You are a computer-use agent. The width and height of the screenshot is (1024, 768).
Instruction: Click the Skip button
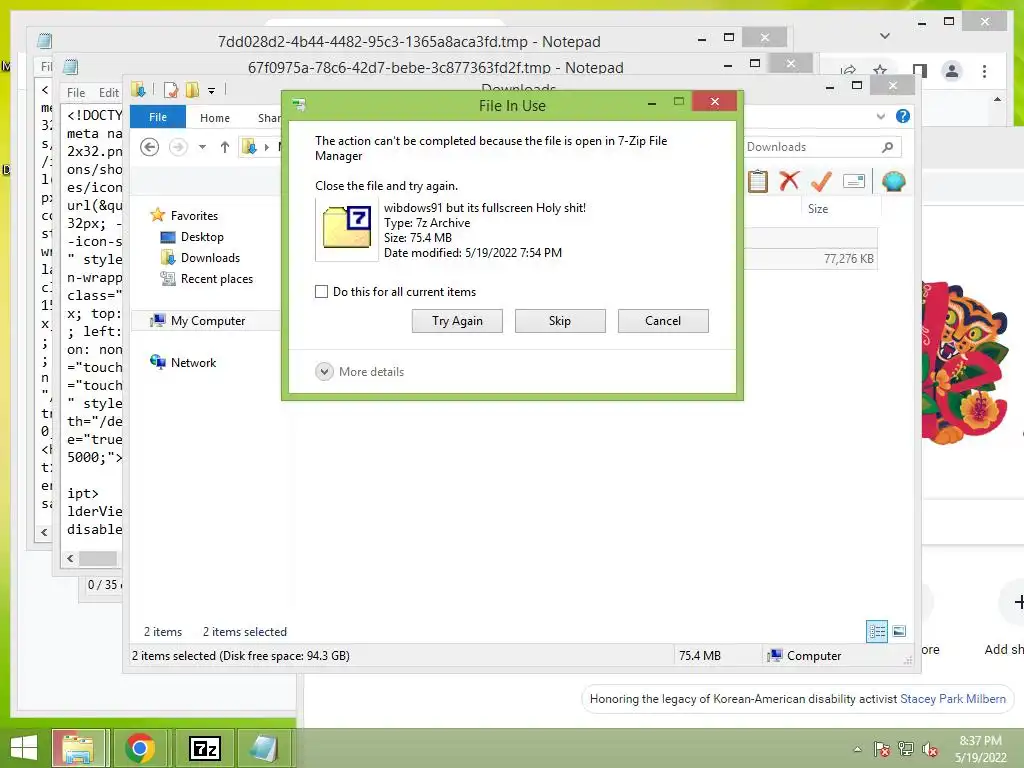pos(560,321)
